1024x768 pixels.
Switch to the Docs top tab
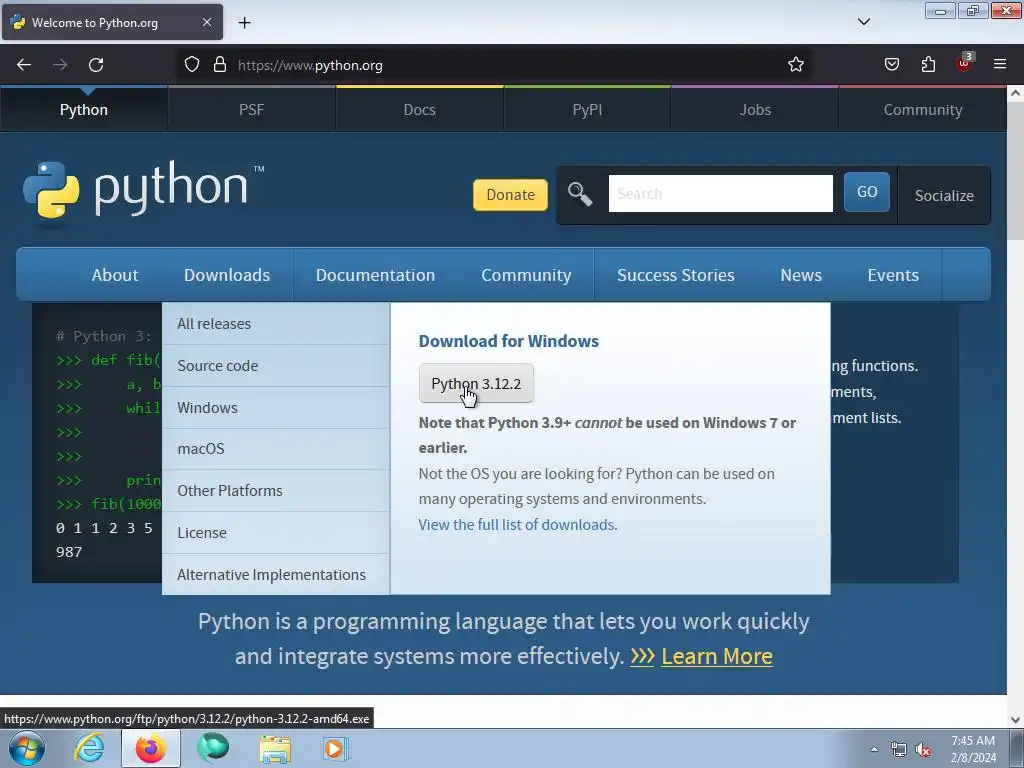pyautogui.click(x=419, y=110)
